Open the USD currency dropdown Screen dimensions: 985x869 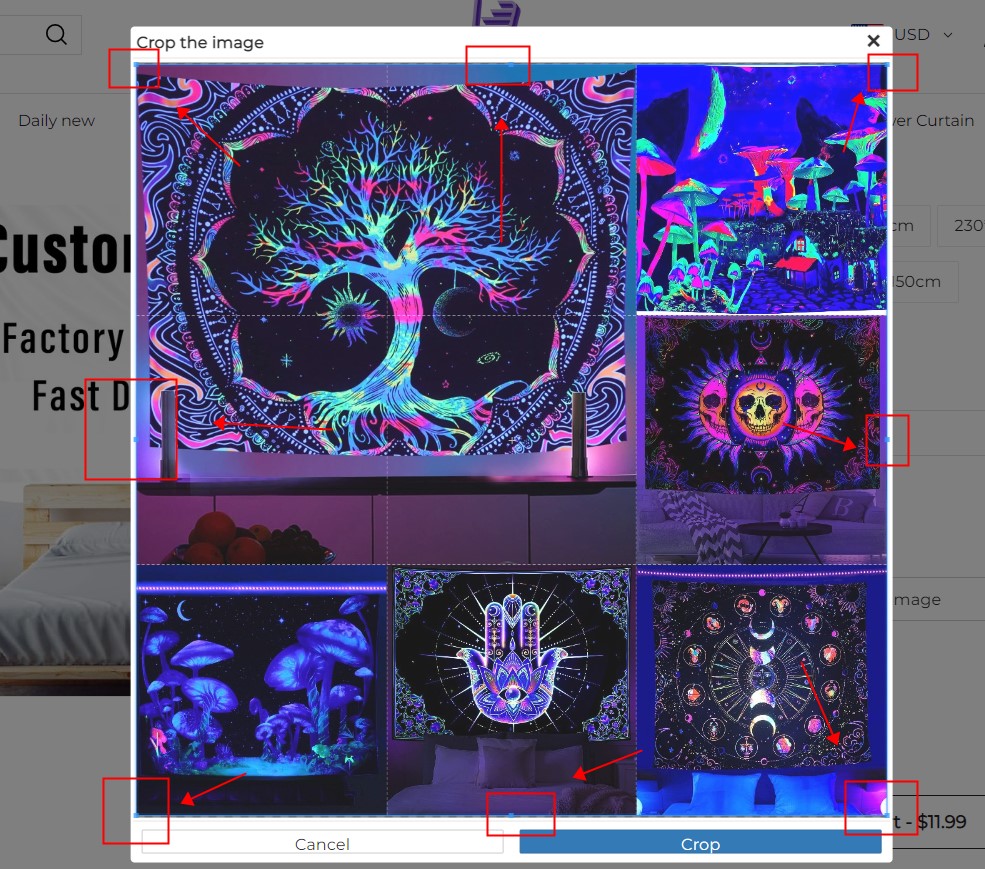(x=923, y=35)
